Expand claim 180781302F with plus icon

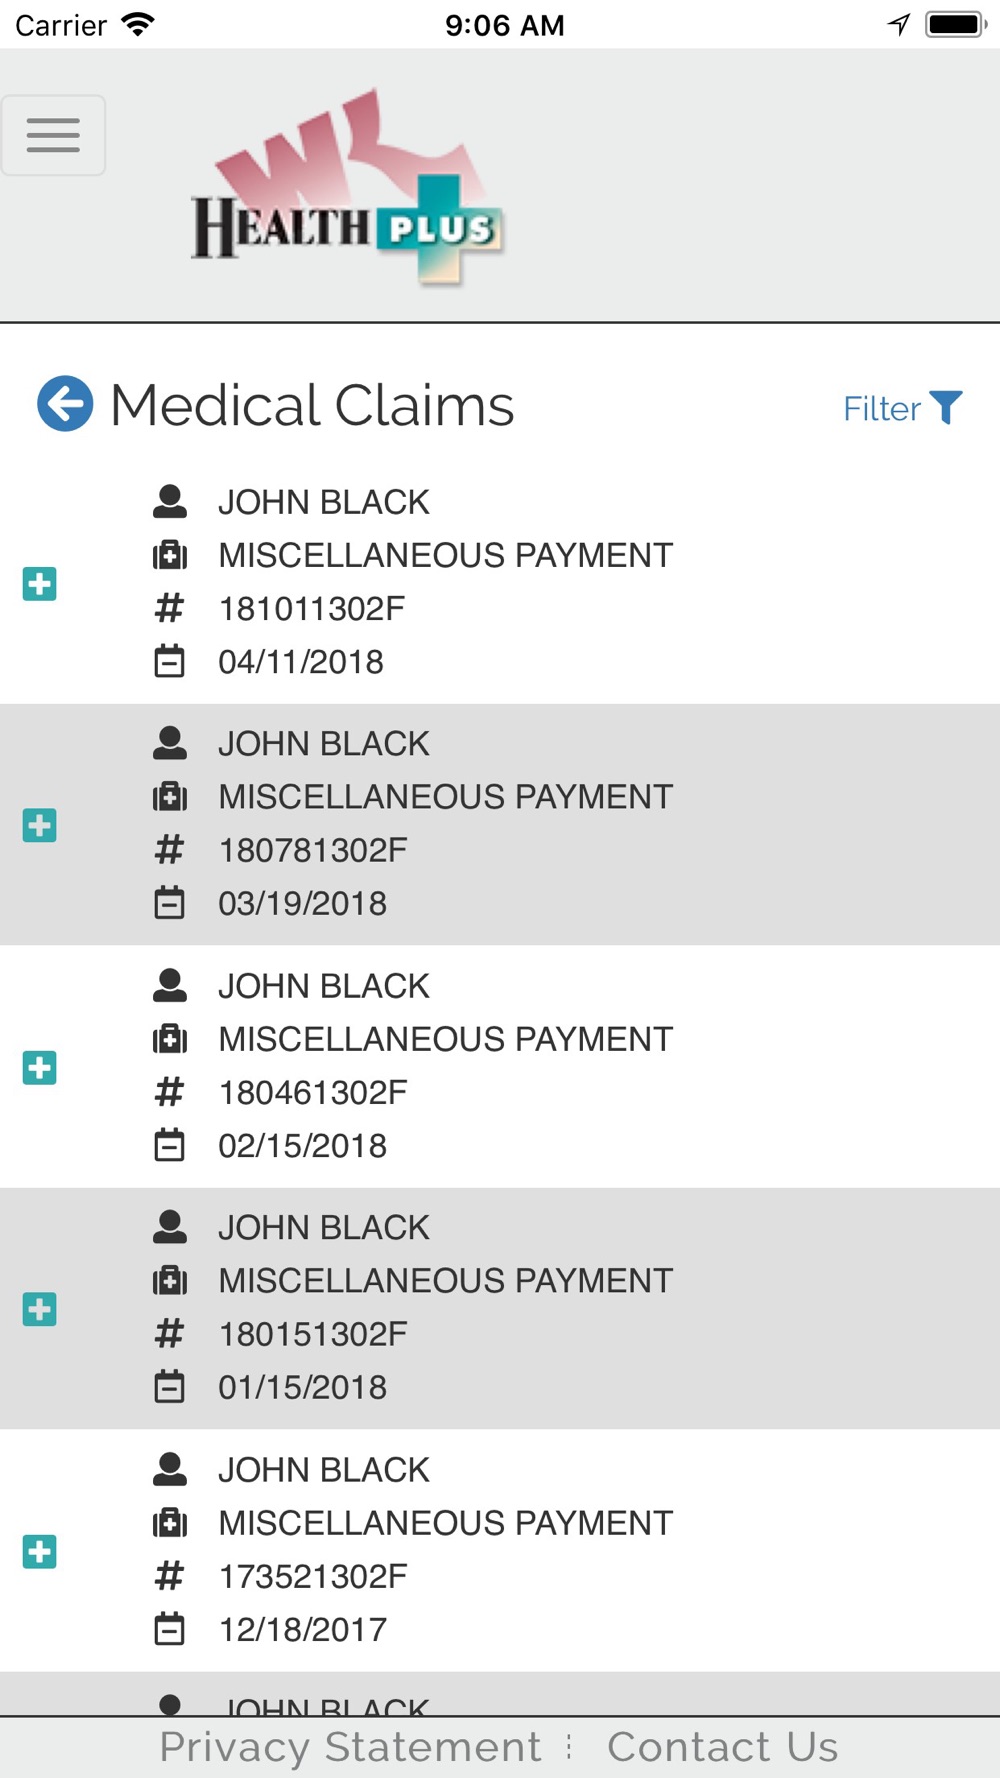(40, 826)
